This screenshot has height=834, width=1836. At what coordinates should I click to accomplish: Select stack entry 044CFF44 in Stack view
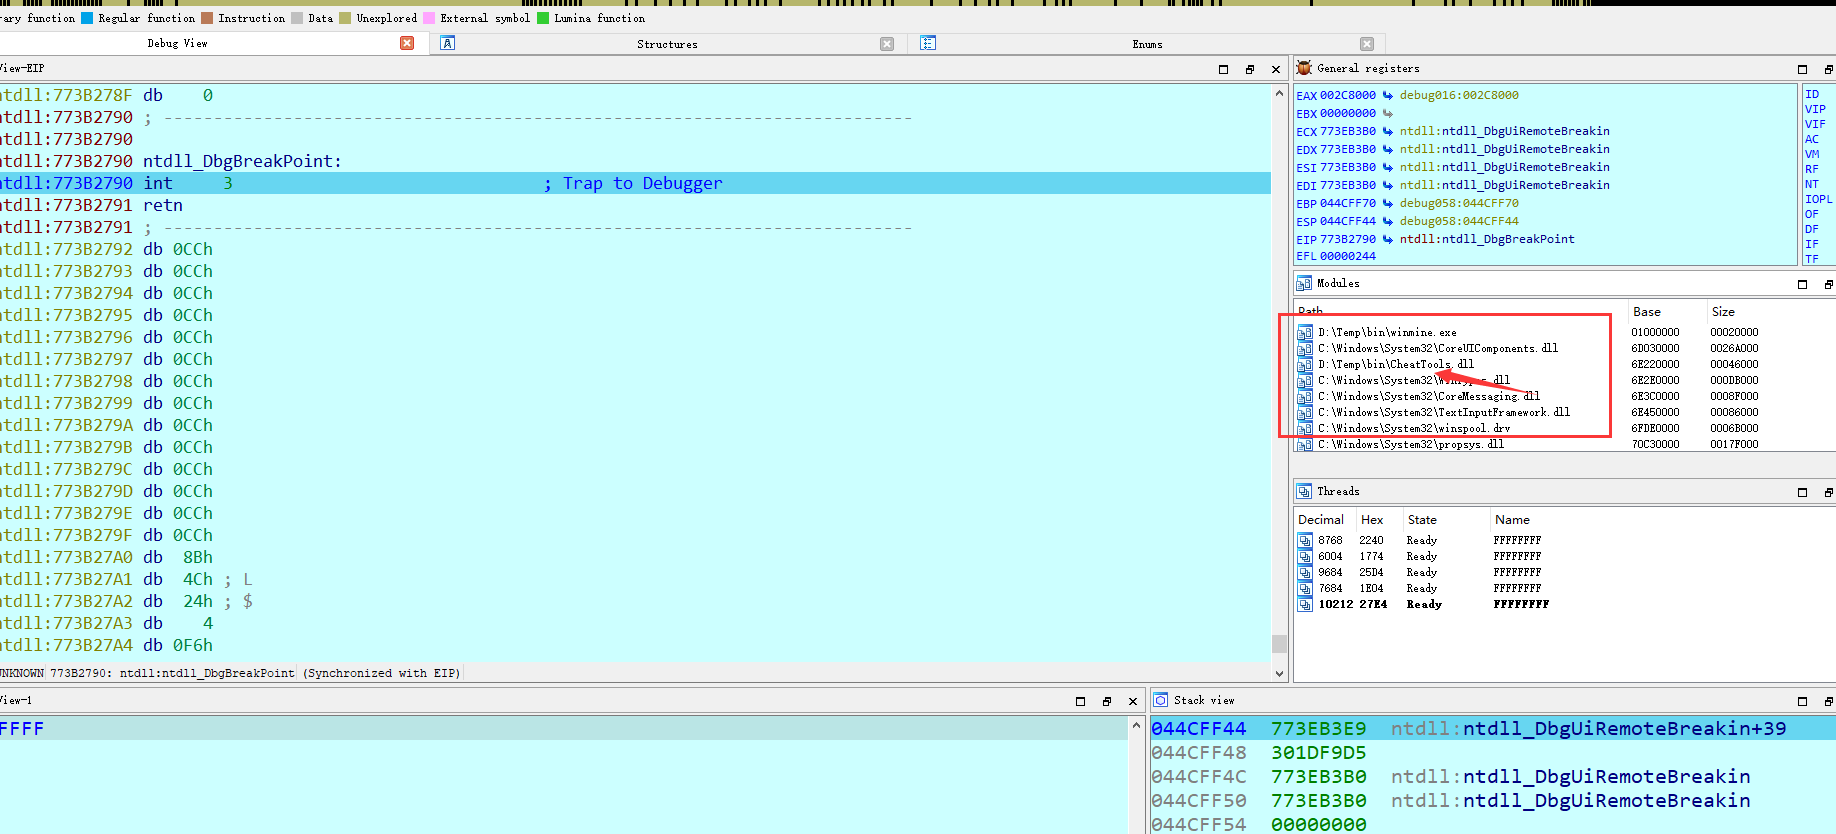(x=1492, y=729)
